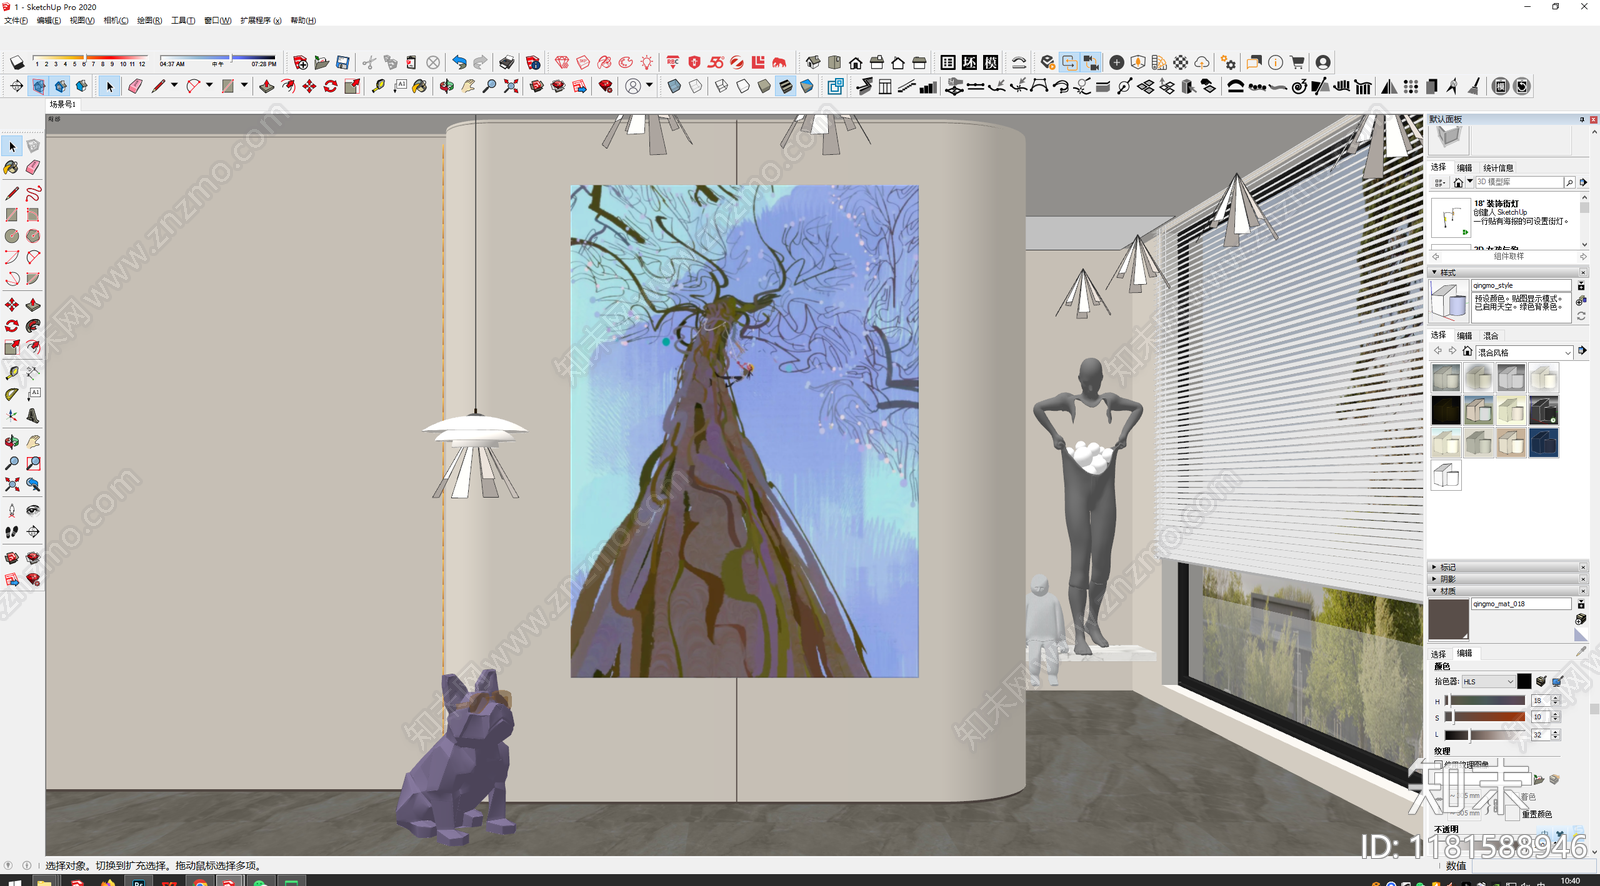Click the S saturation slider
The height and width of the screenshot is (886, 1600).
(1485, 717)
